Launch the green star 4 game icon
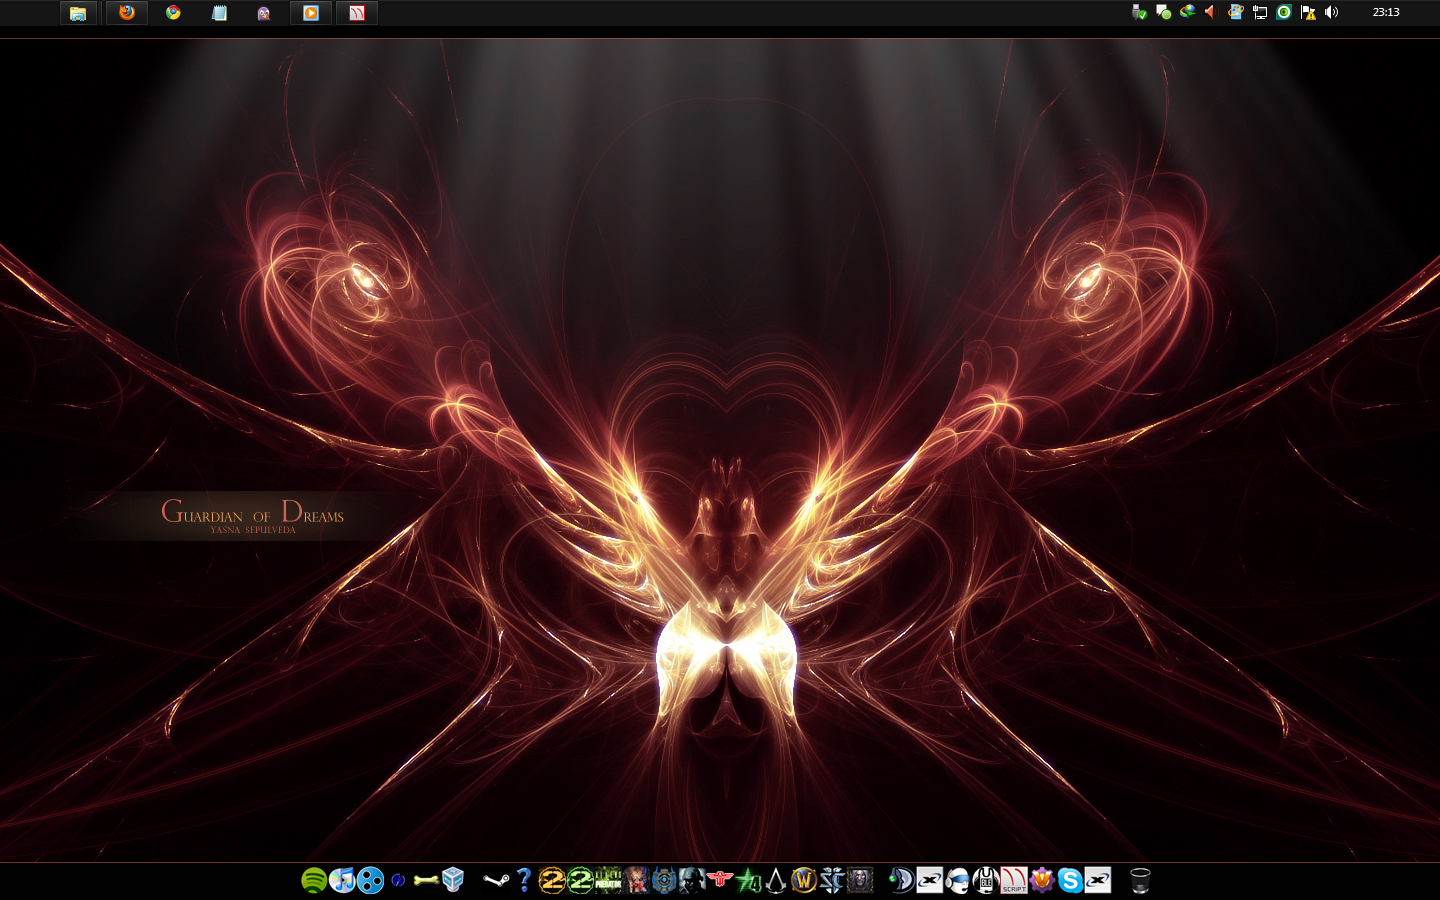 [x=748, y=880]
